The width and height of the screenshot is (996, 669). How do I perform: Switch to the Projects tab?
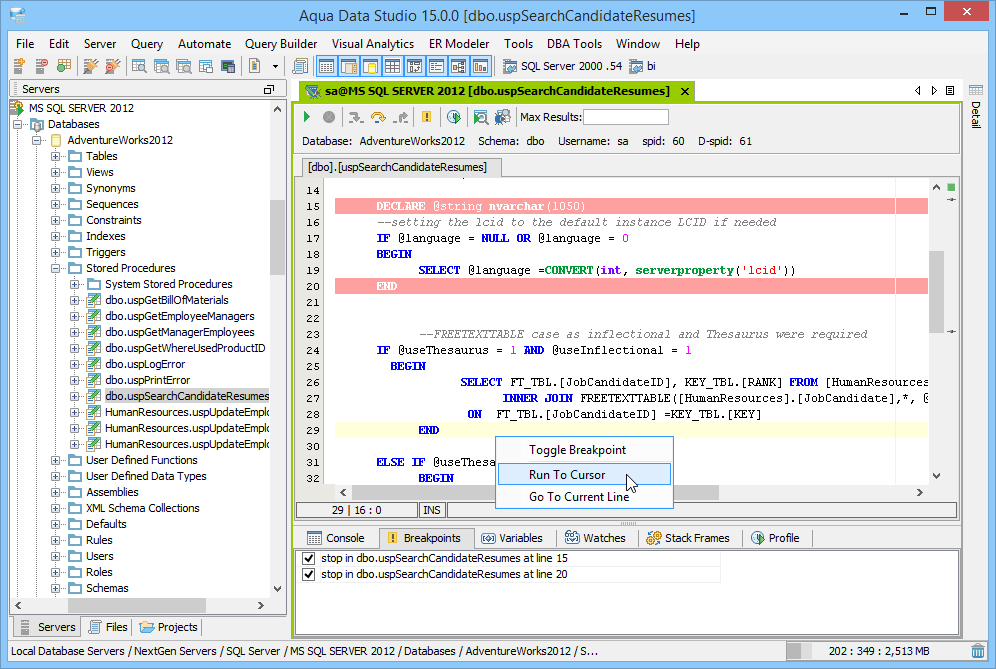click(x=169, y=627)
